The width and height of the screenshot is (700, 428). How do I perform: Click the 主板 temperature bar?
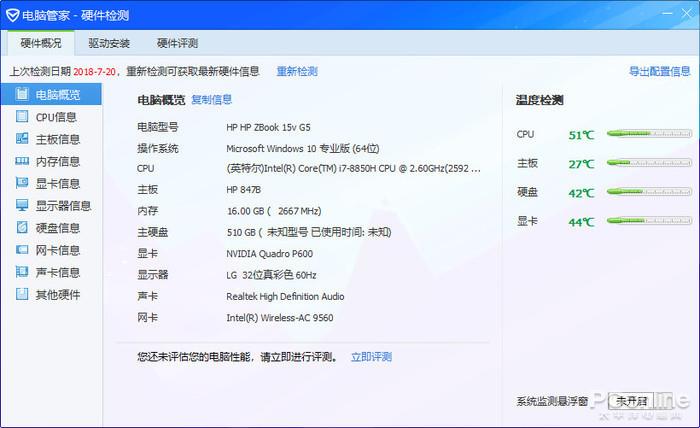tap(650, 163)
